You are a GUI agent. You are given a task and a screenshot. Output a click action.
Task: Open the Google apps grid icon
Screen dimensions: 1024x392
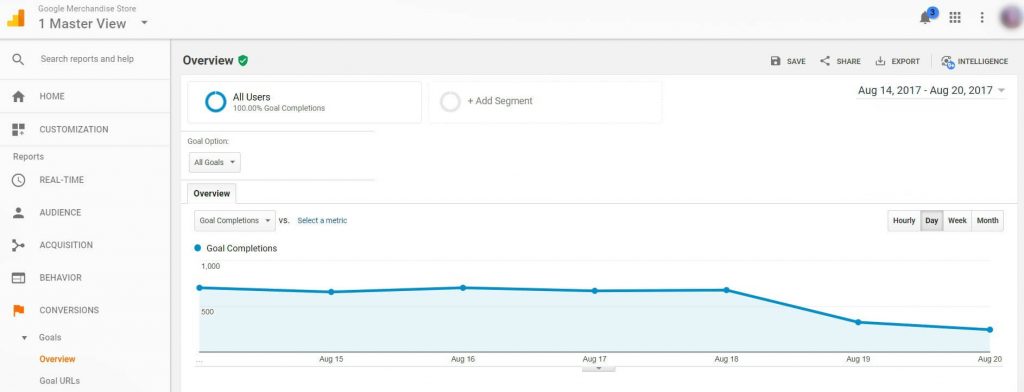955,18
